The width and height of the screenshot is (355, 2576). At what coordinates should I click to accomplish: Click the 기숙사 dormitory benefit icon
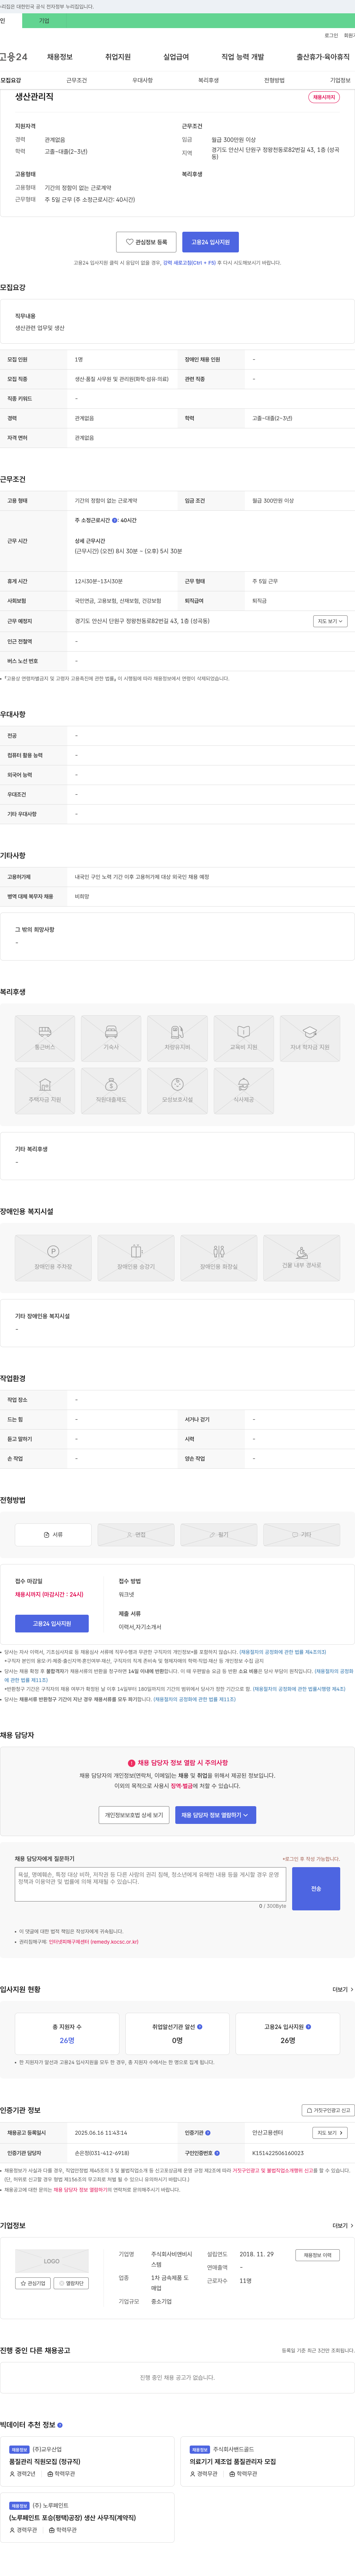coord(111,1038)
